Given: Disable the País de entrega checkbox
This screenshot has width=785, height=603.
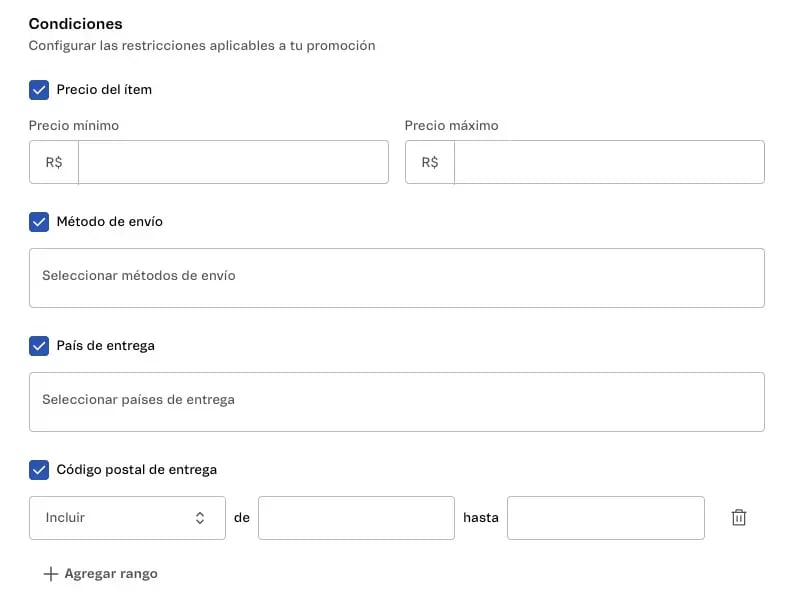Looking at the screenshot, I should [x=39, y=346].
